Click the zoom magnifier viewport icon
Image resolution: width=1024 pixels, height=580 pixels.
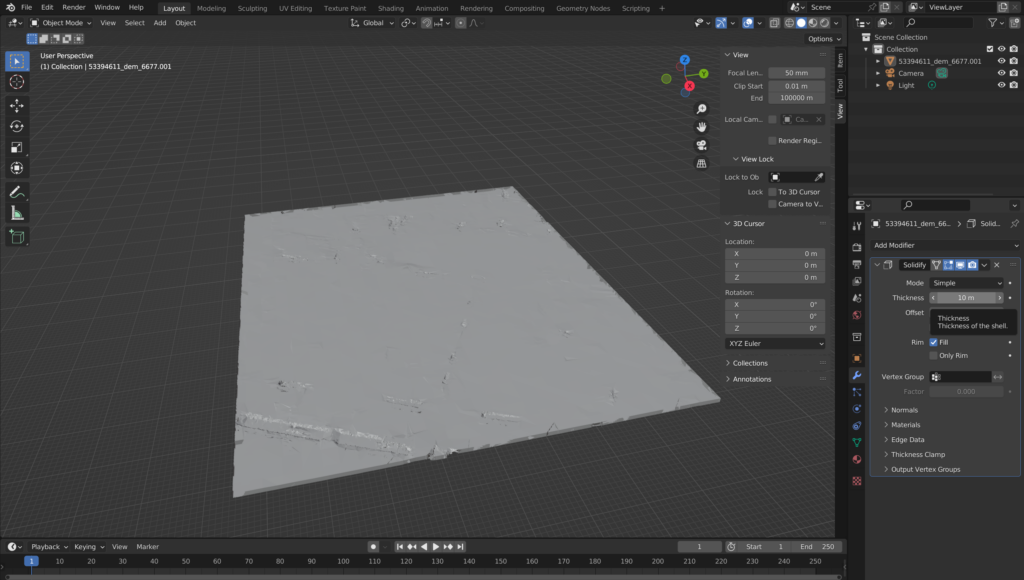[x=702, y=109]
